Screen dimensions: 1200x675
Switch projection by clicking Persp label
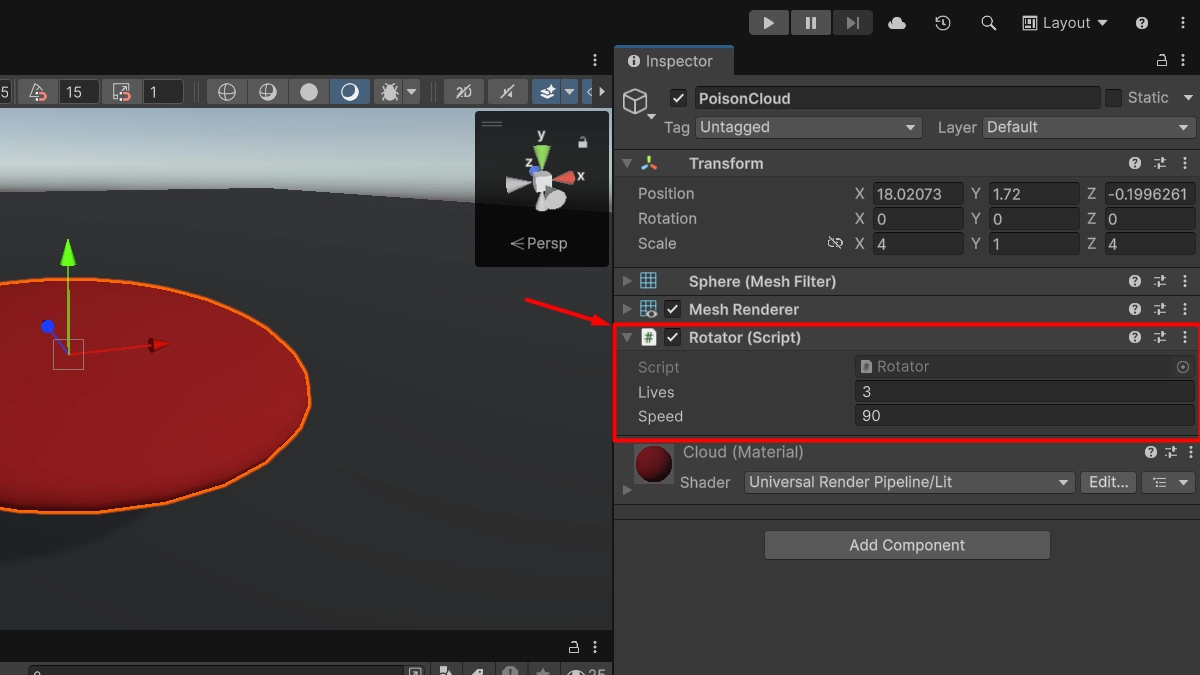(540, 243)
